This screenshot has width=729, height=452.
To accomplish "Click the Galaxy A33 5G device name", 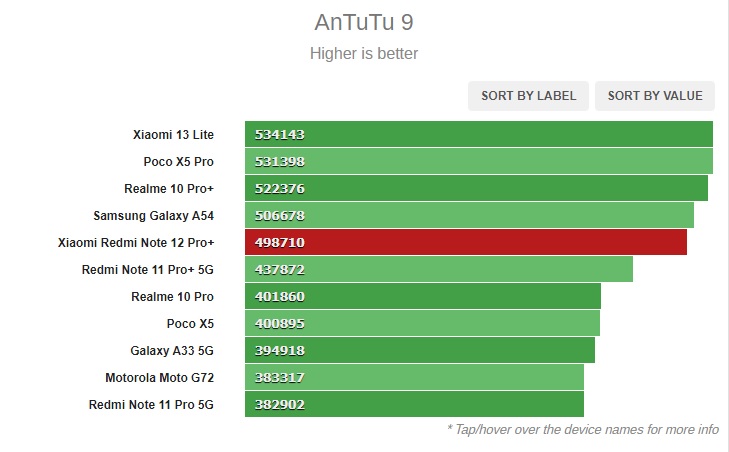I will coord(172,351).
